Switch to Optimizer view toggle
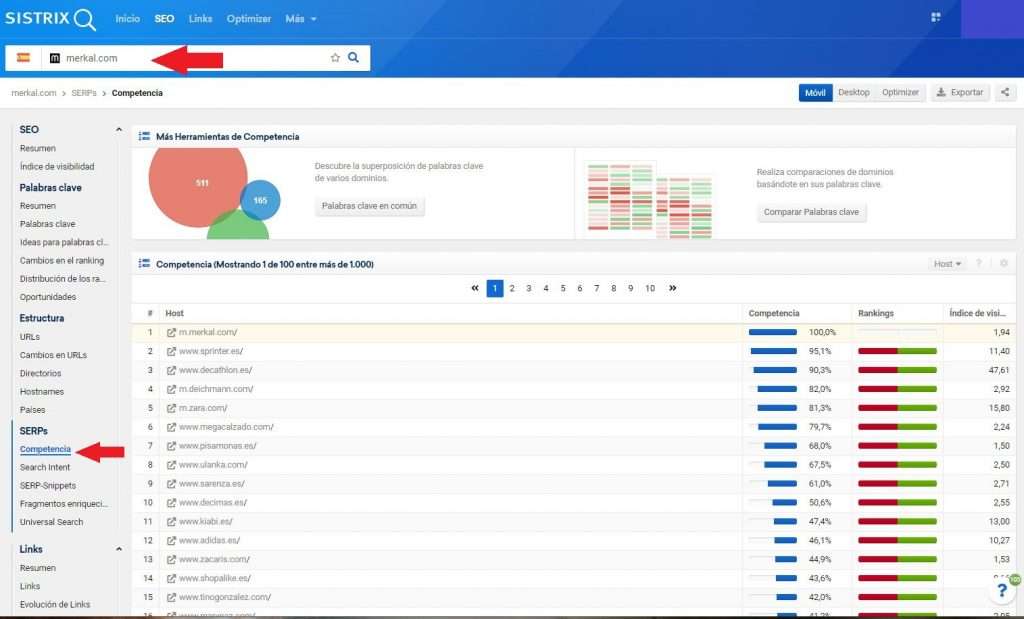The height and width of the screenshot is (619, 1024). [900, 93]
